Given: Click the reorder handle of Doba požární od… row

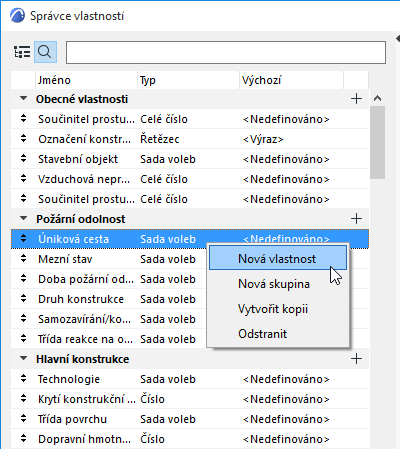Looking at the screenshot, I should tap(23, 278).
